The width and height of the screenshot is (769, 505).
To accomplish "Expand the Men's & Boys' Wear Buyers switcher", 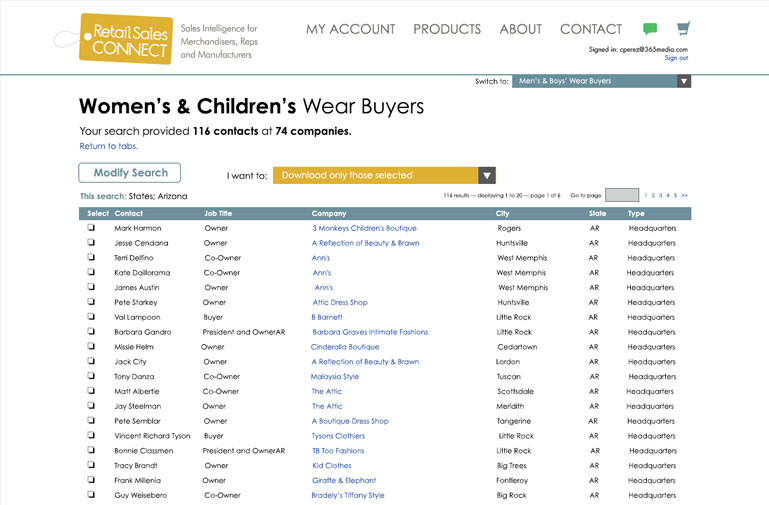I will [683, 81].
